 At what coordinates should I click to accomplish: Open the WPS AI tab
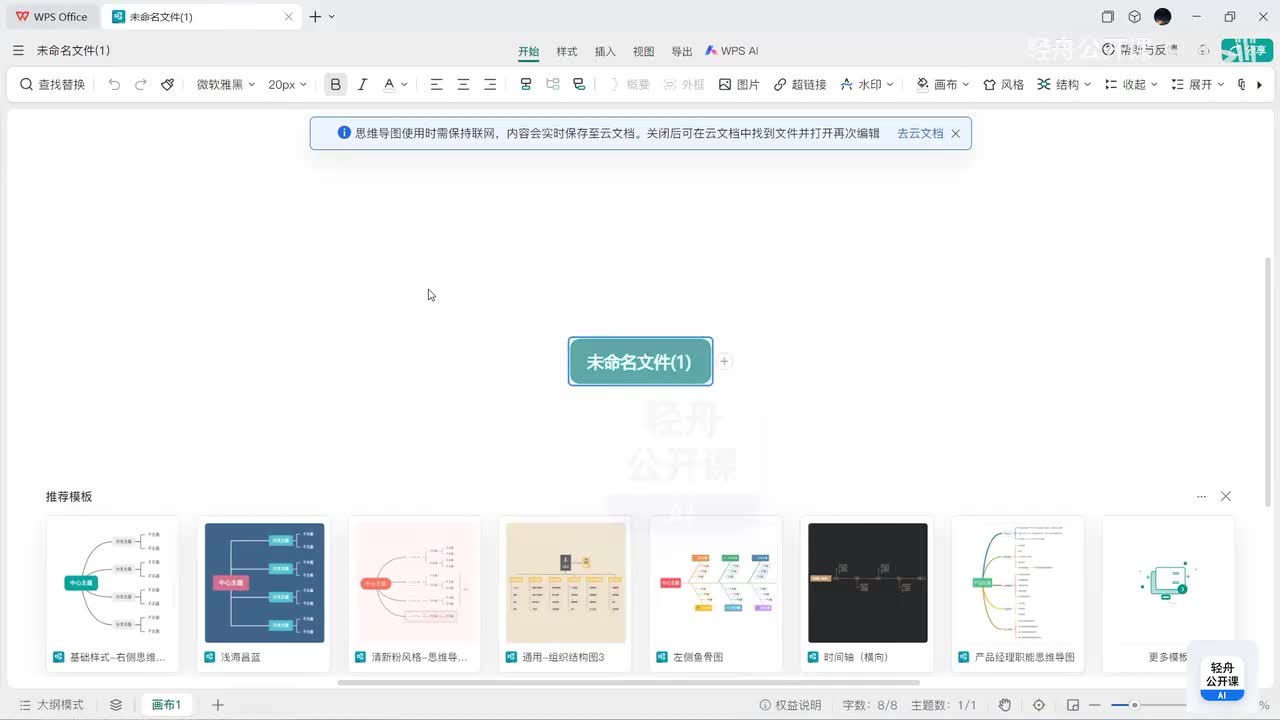(732, 51)
